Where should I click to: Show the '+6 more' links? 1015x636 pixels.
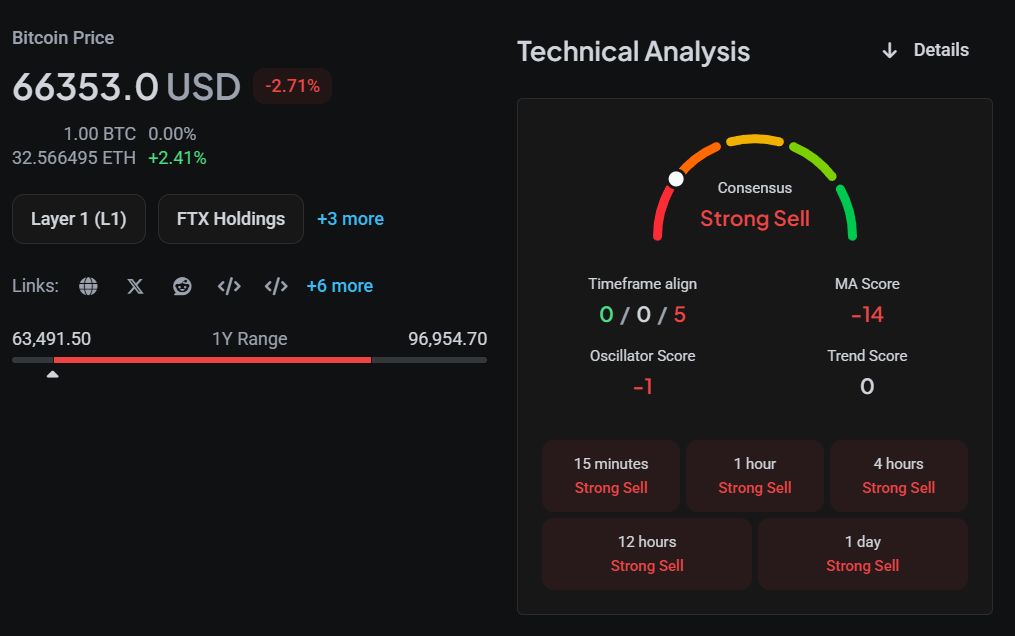[x=339, y=286]
